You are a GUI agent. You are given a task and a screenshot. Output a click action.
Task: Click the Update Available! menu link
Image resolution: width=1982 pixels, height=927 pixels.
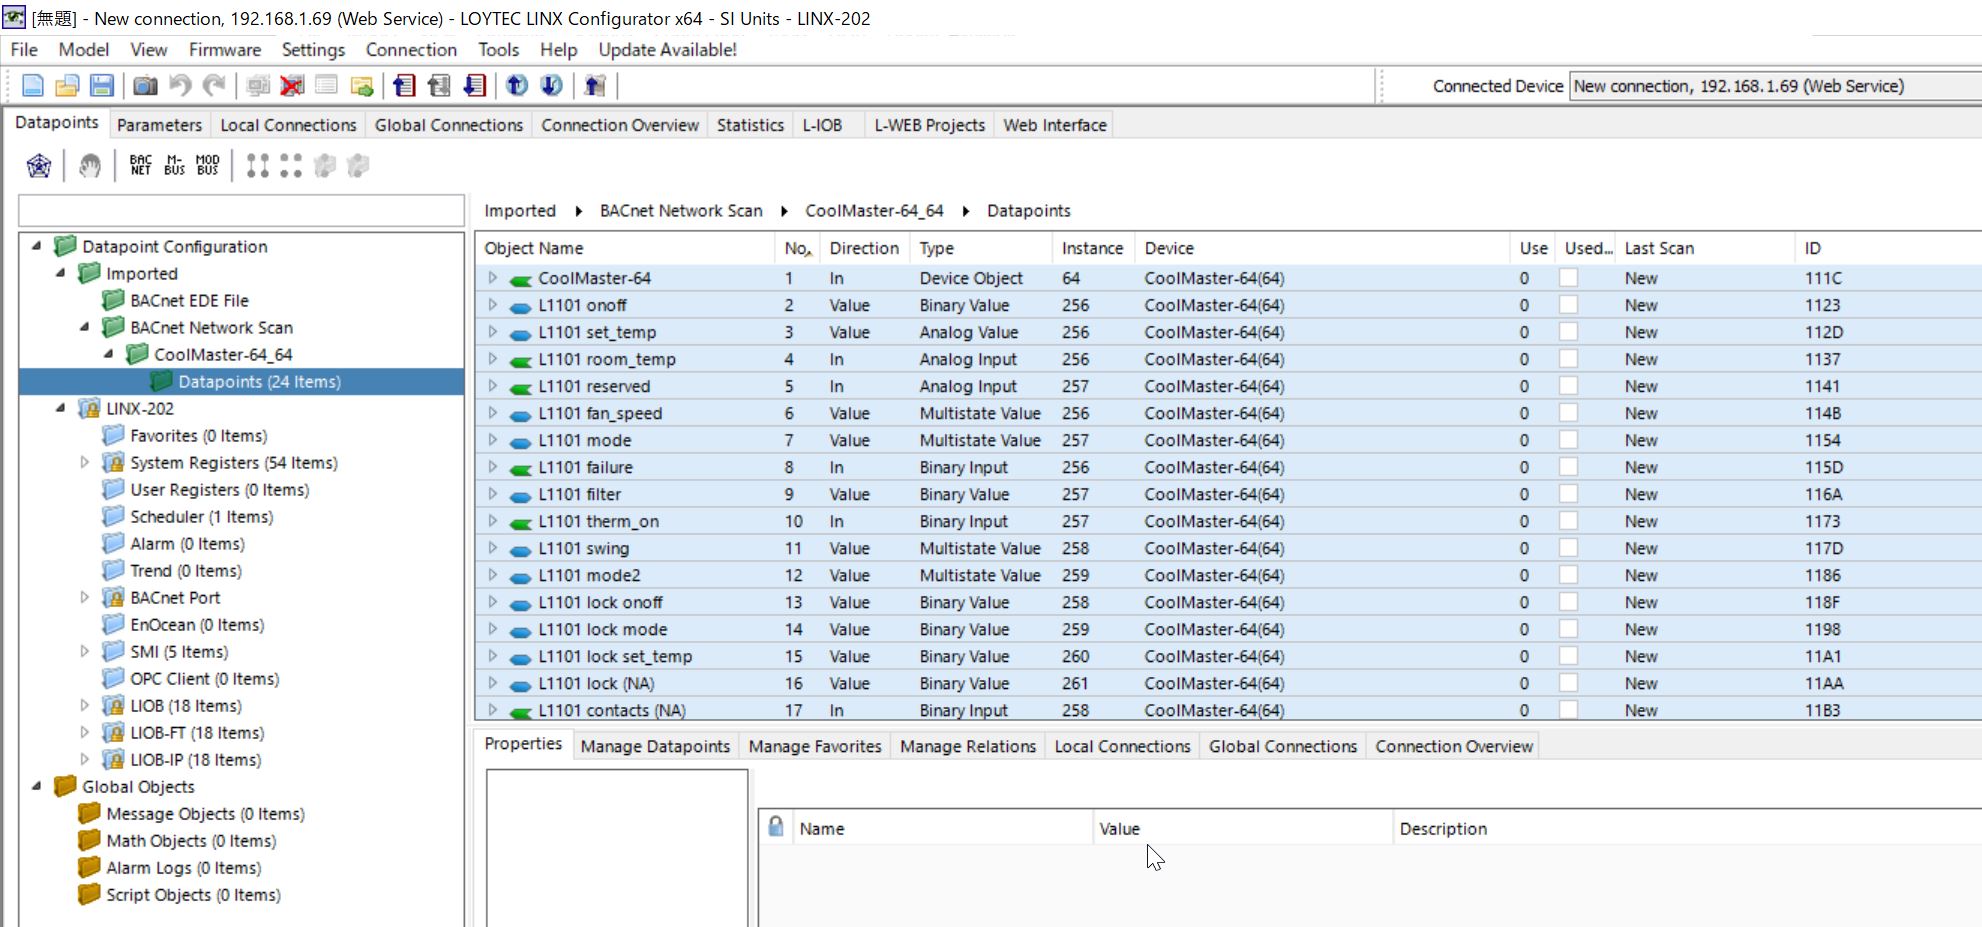pos(667,50)
